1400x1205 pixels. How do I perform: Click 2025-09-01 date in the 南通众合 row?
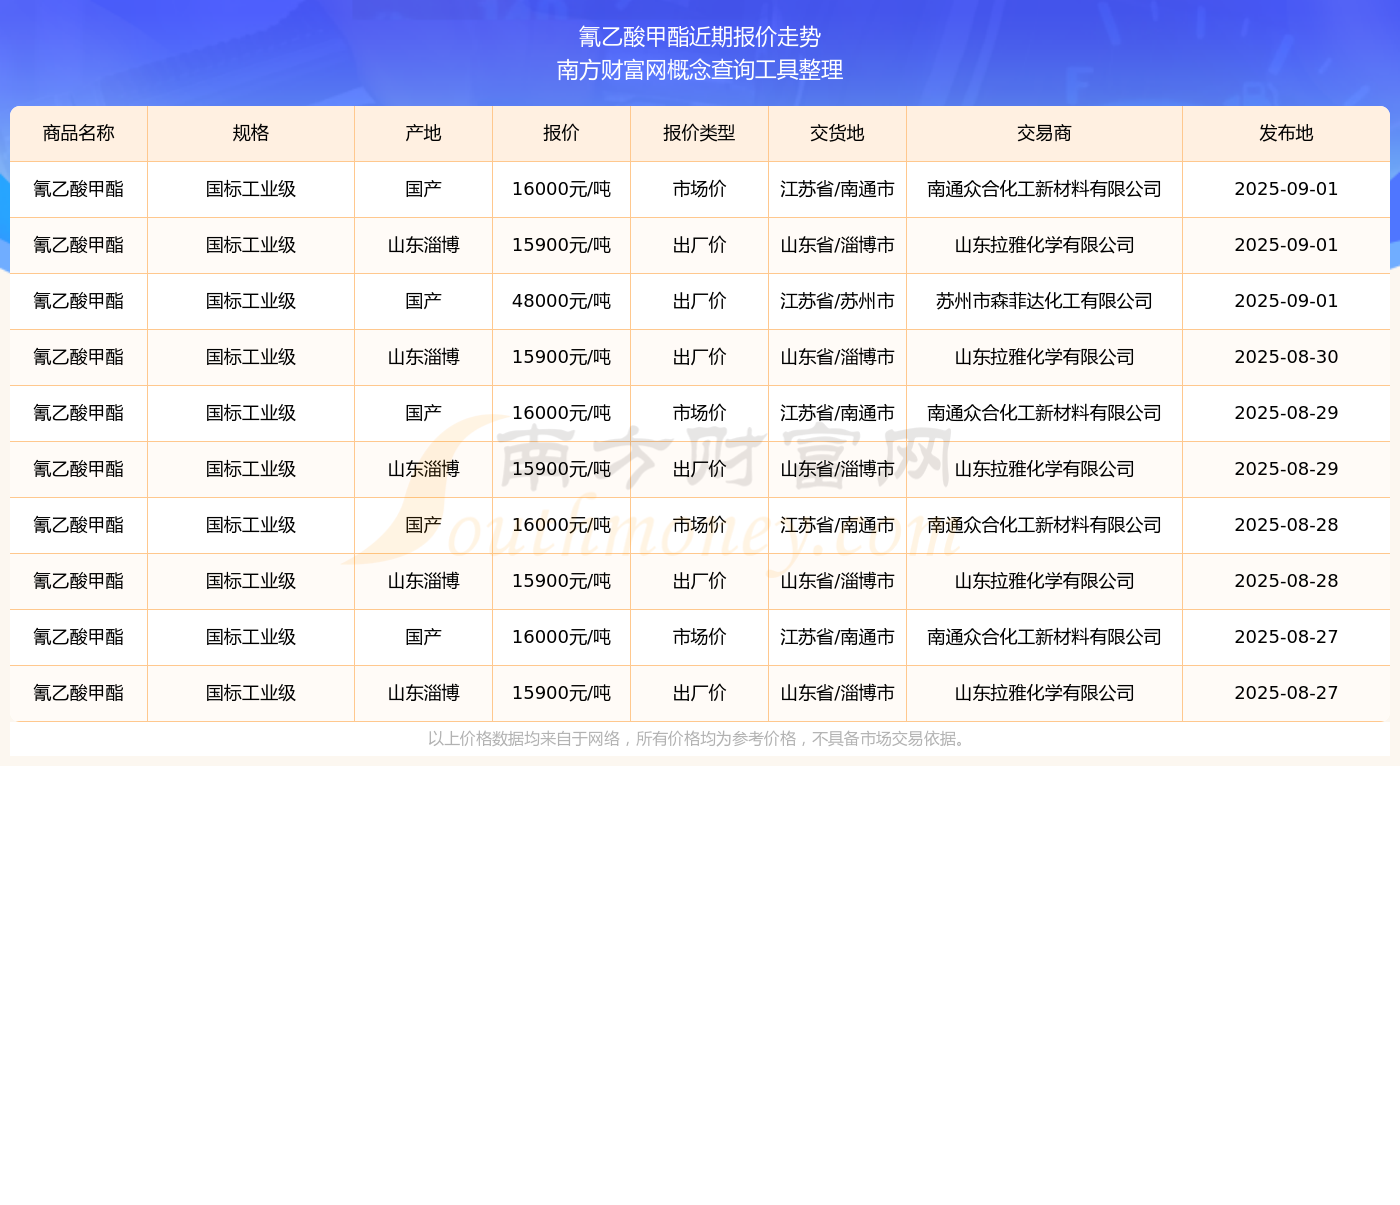pyautogui.click(x=1287, y=189)
